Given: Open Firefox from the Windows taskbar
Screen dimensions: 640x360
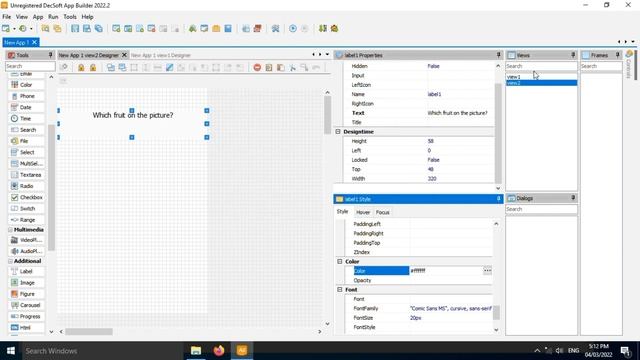Looking at the screenshot, I should click(219, 351).
